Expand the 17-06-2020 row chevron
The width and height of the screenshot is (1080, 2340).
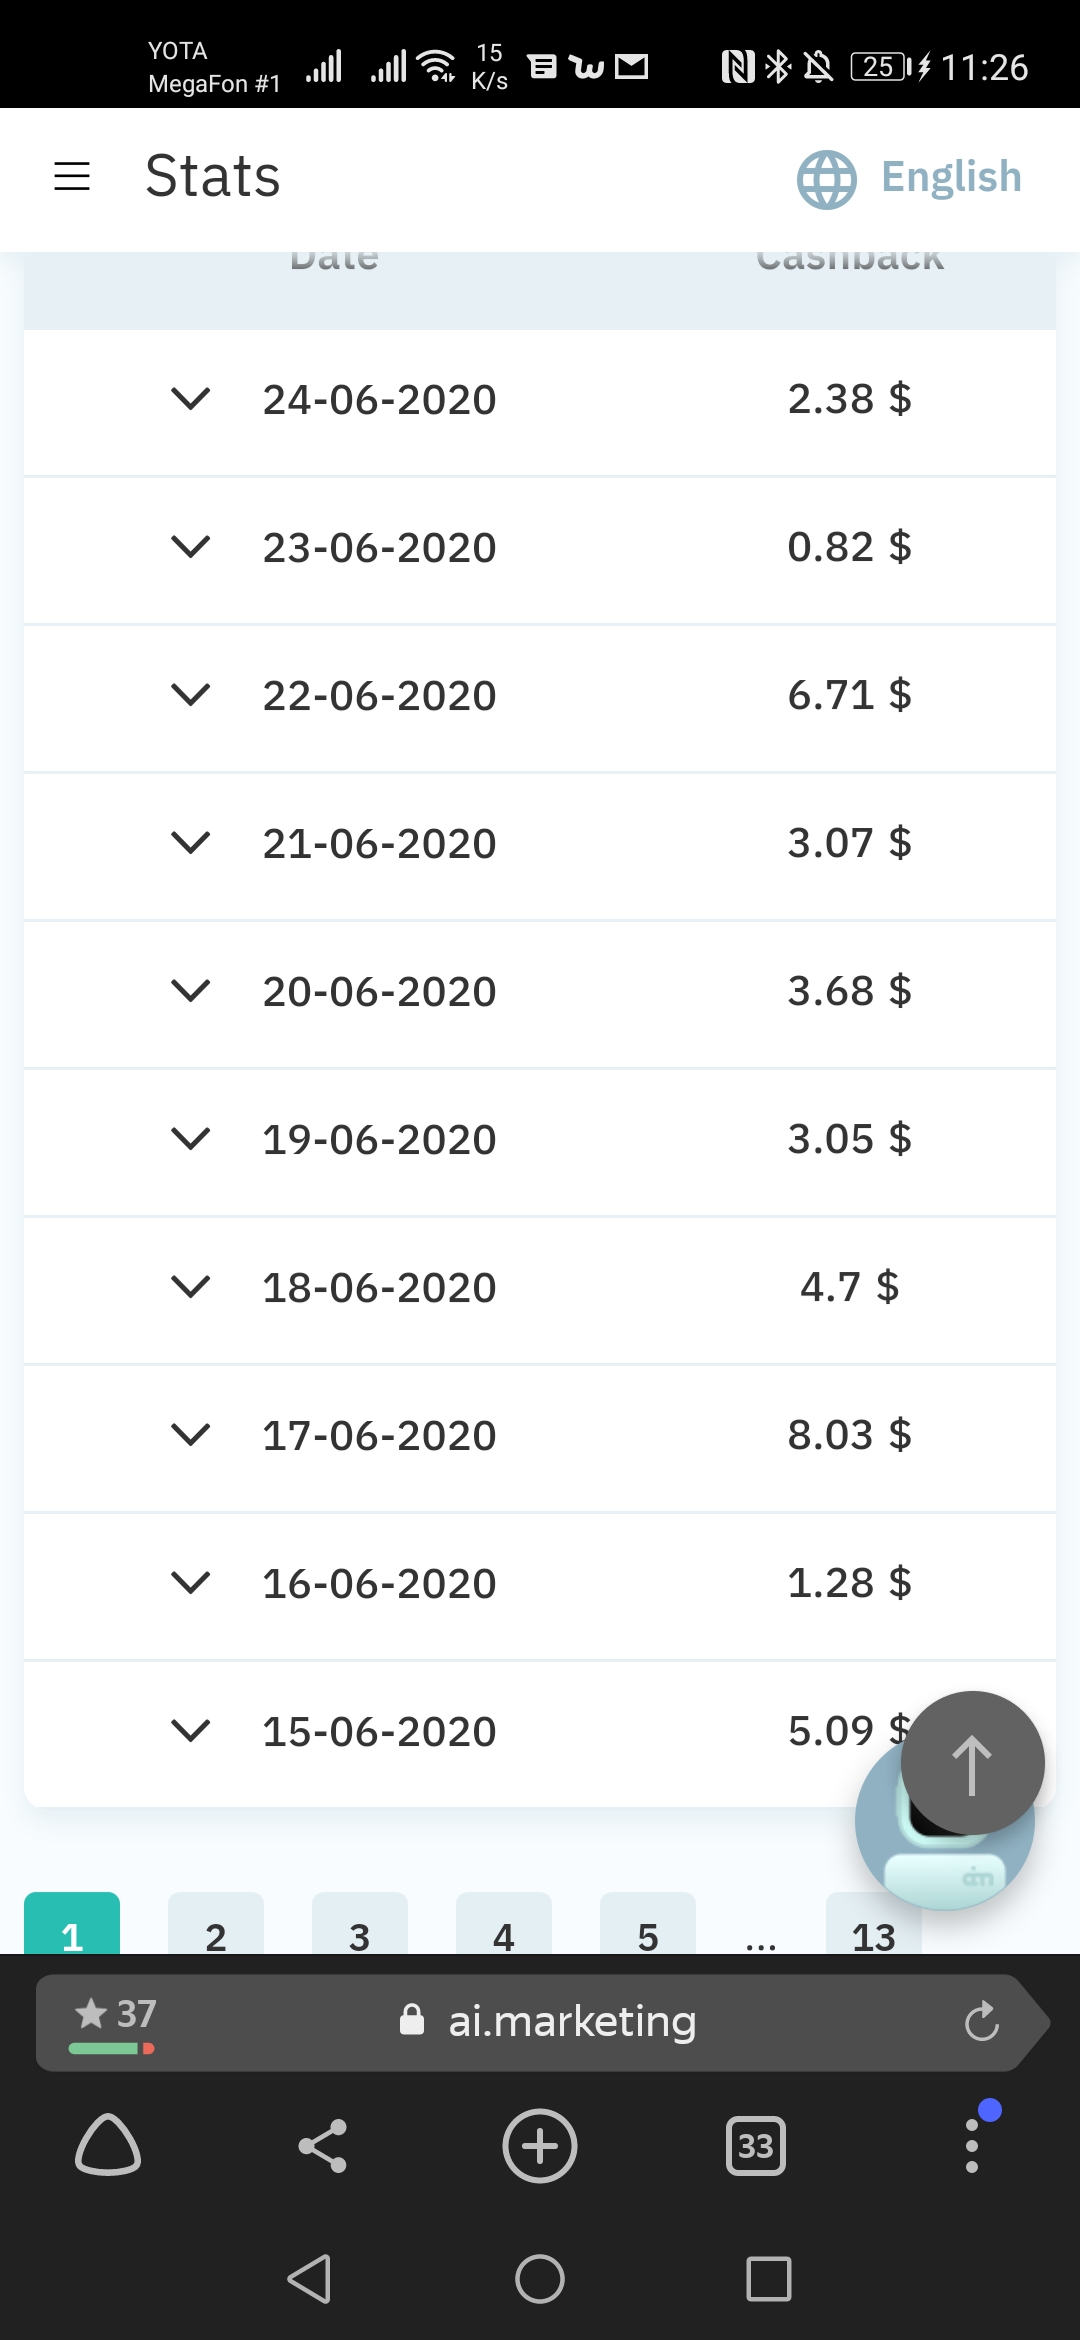tap(191, 1435)
